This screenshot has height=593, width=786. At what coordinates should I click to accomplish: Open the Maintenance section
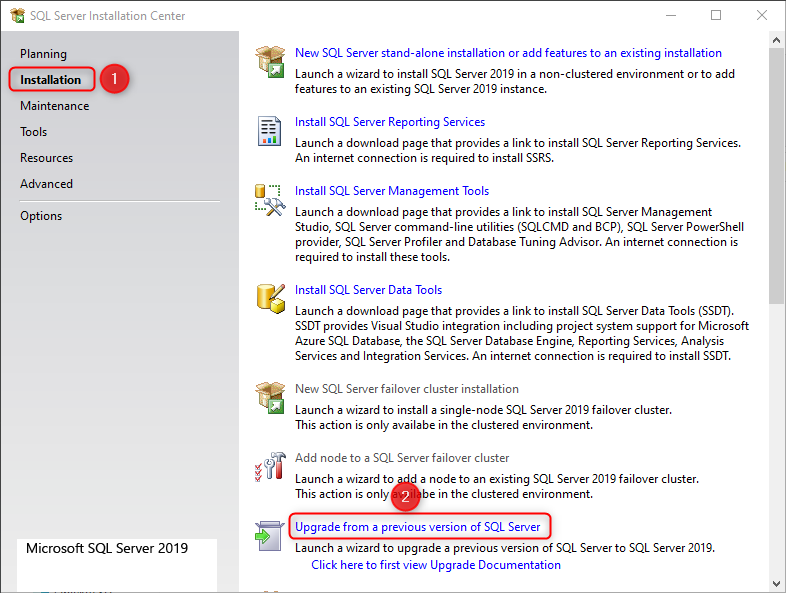point(55,106)
